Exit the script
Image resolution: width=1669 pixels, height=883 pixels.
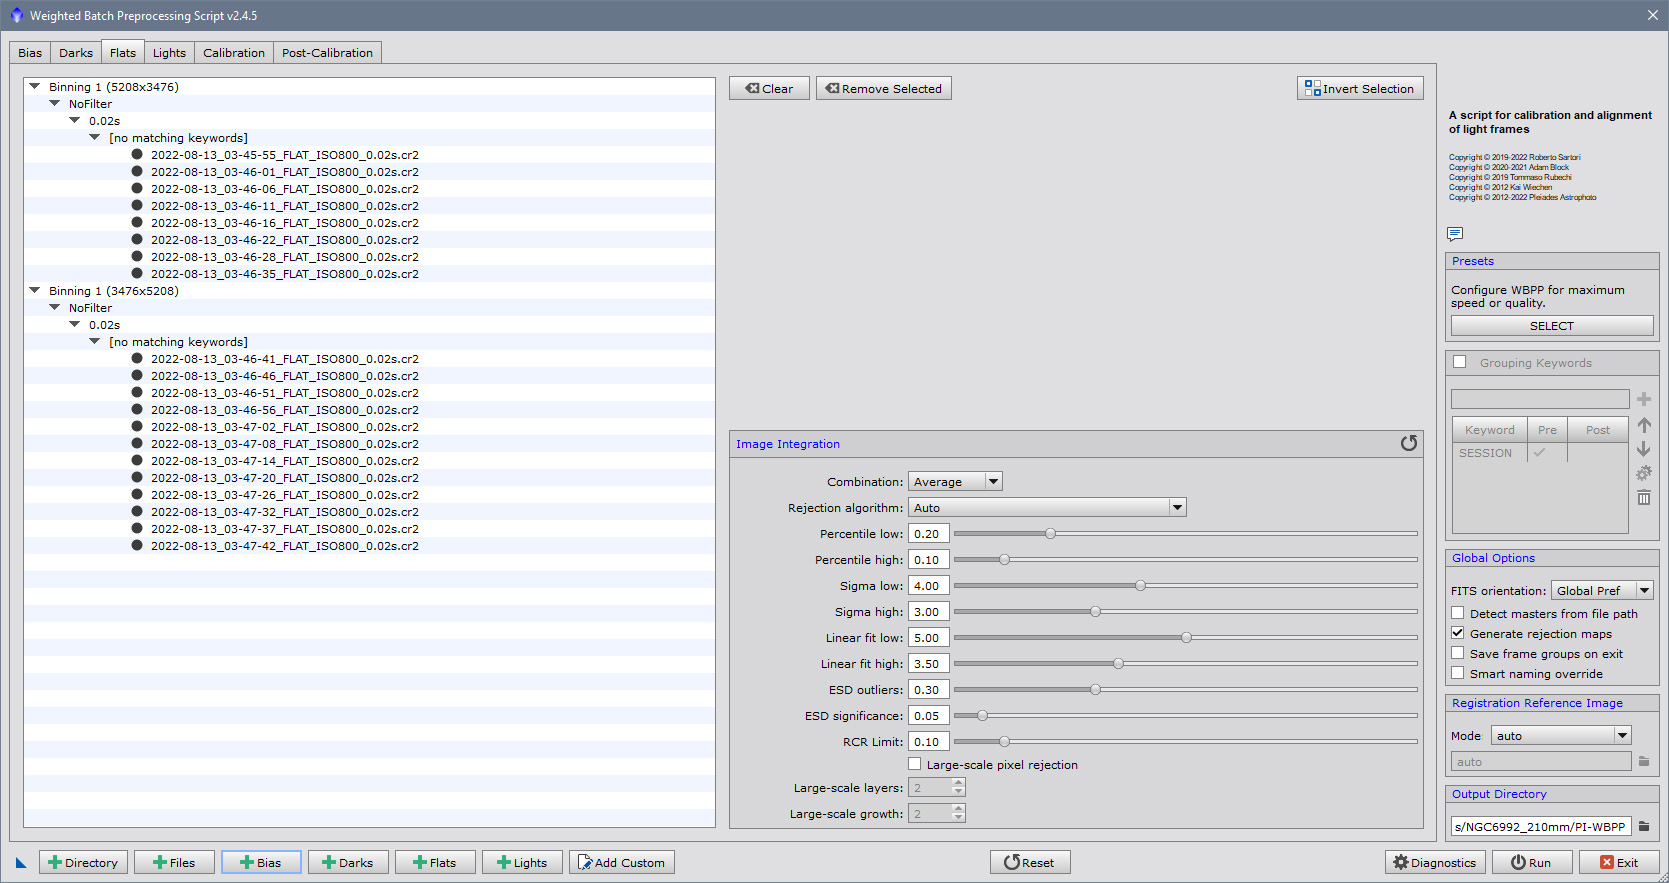(x=1619, y=862)
